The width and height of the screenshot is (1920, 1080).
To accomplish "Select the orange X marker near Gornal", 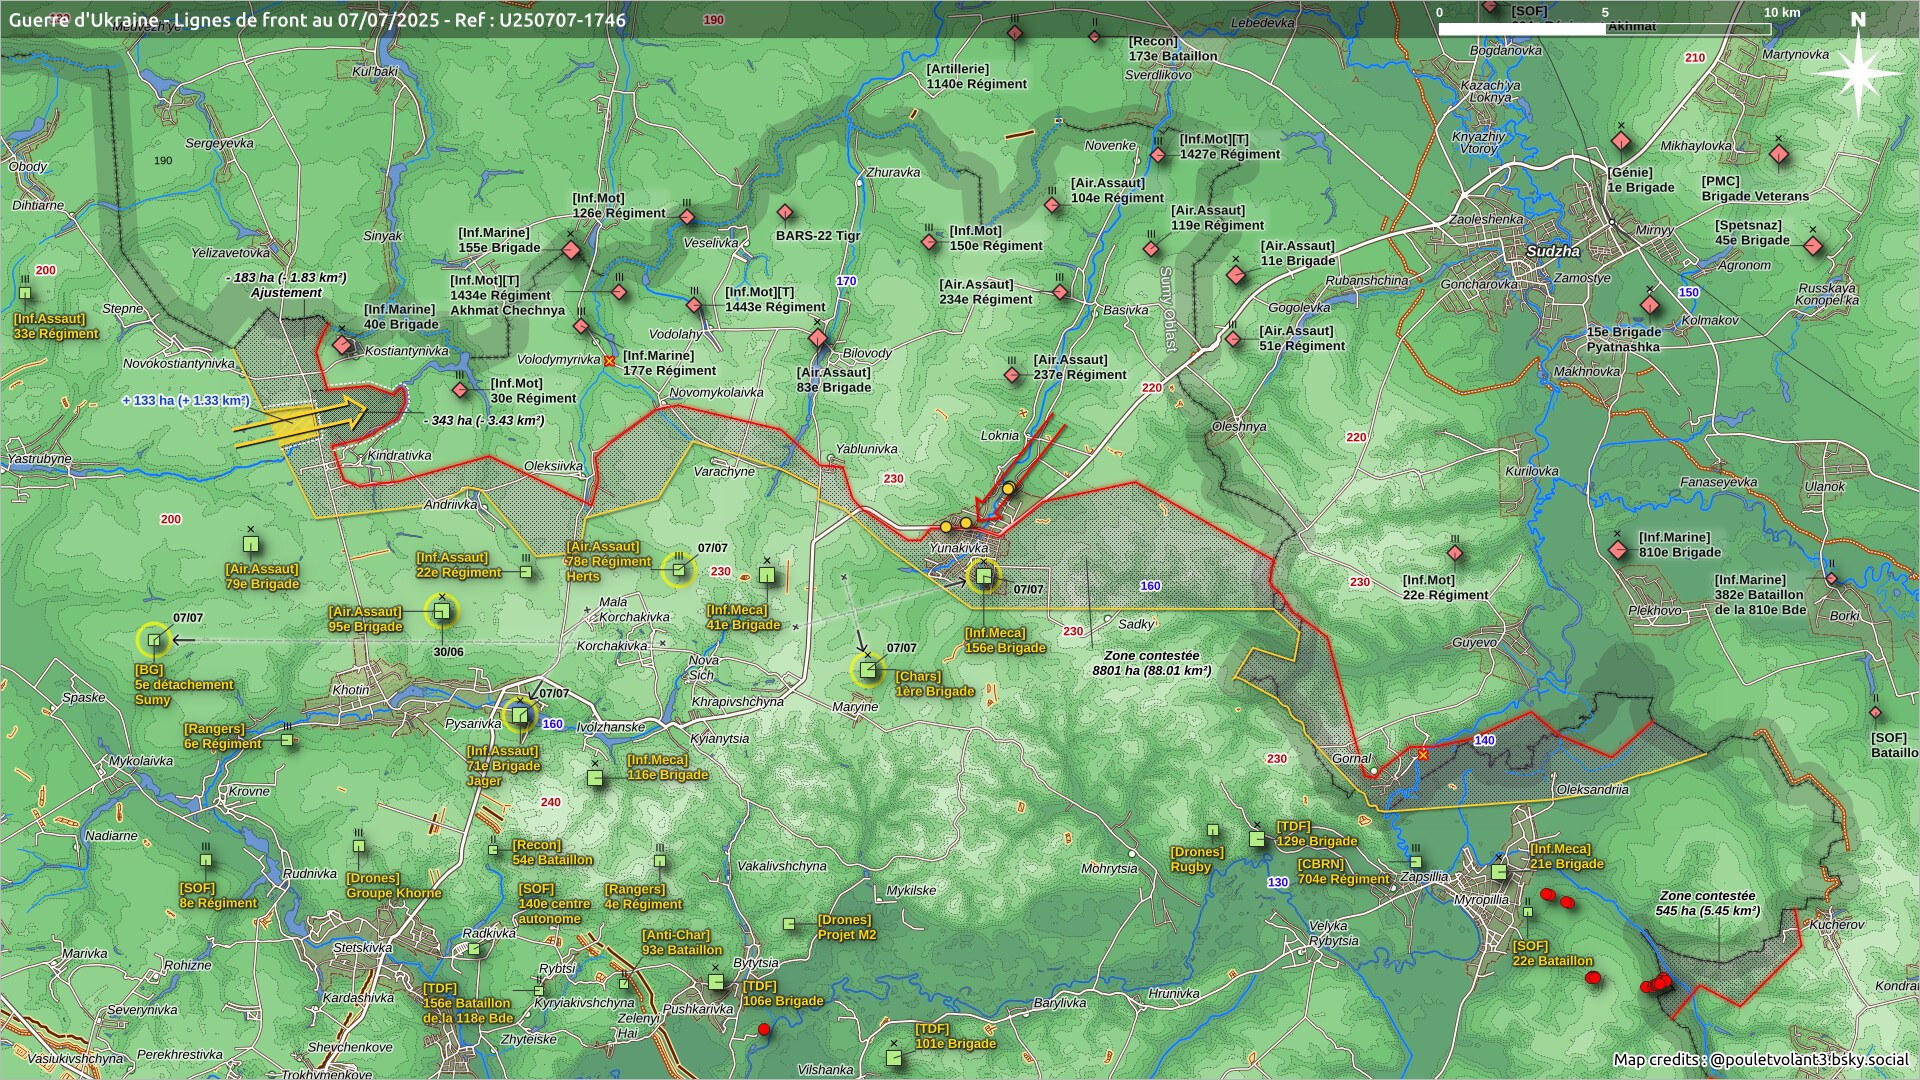I will pos(1423,755).
